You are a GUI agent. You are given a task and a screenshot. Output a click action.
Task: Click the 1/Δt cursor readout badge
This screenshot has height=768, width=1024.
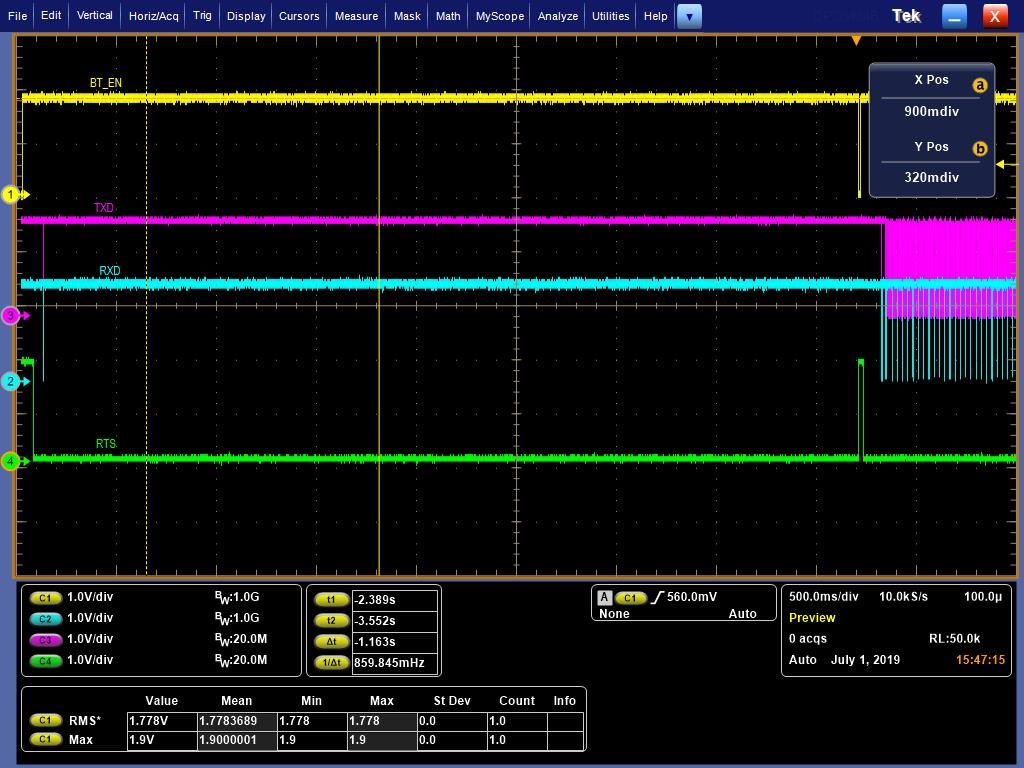pyautogui.click(x=331, y=663)
